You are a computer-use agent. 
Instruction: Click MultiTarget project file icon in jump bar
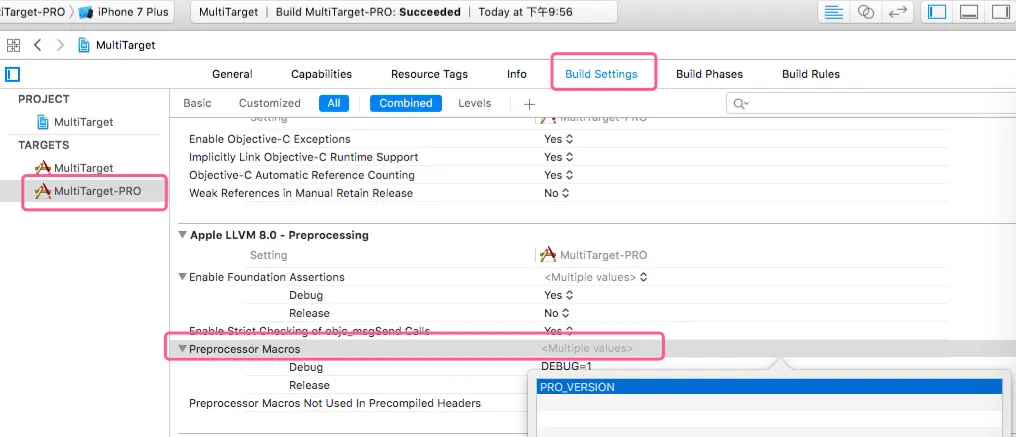point(84,45)
